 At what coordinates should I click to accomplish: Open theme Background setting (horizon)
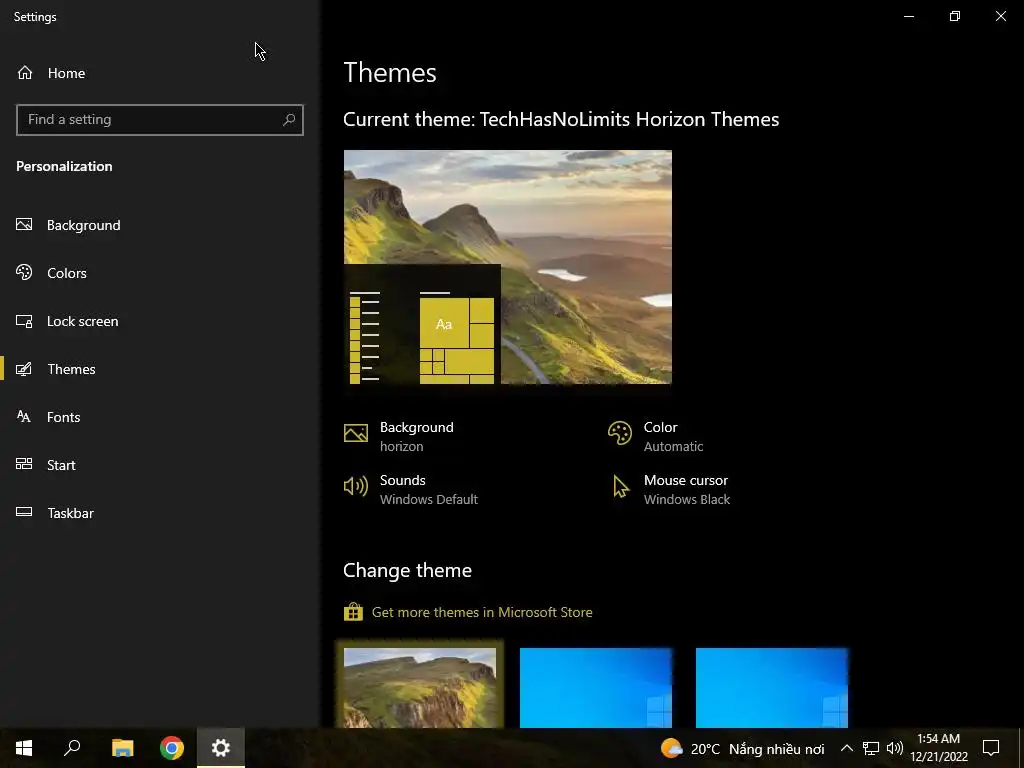click(399, 436)
